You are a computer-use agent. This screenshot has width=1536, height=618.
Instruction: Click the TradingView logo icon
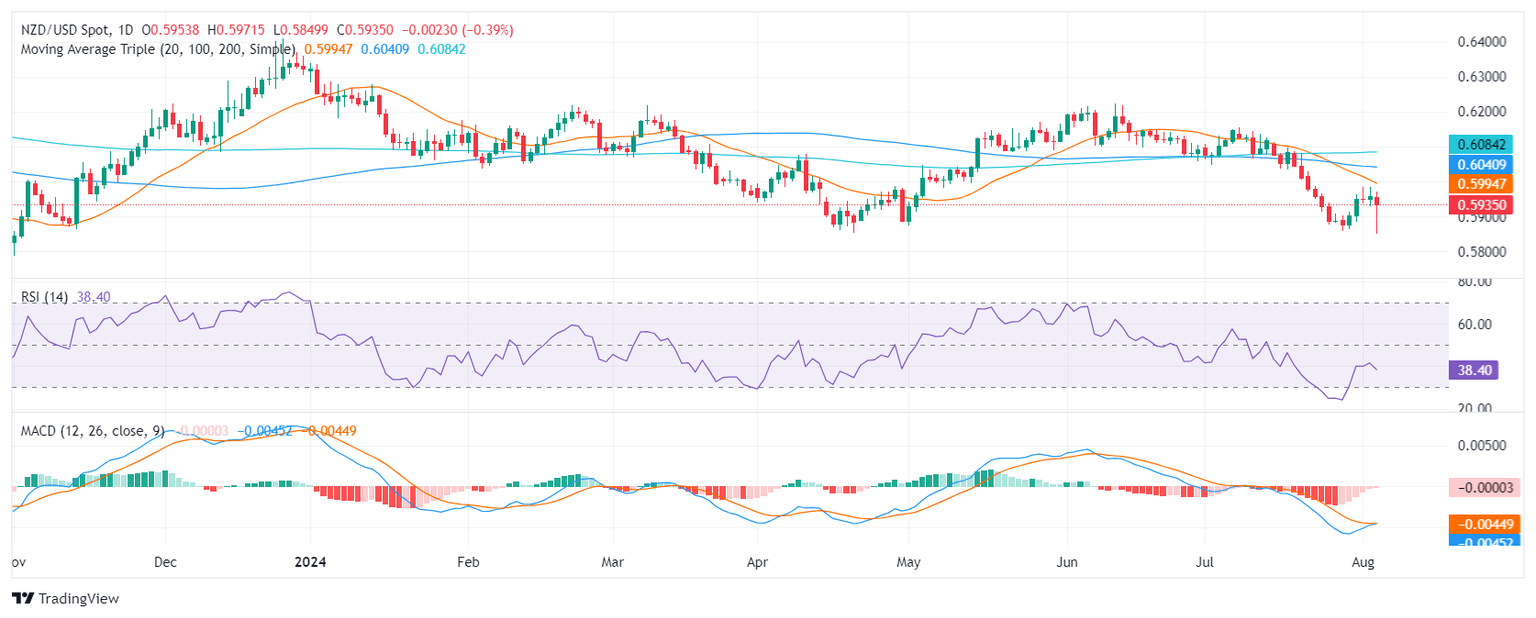pos(22,598)
